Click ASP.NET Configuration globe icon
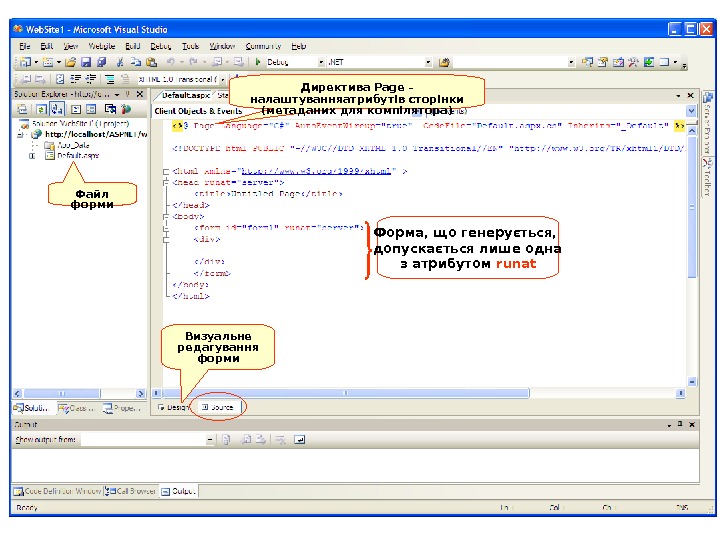Image resolution: width=720 pixels, height=540 pixels. tap(126, 109)
